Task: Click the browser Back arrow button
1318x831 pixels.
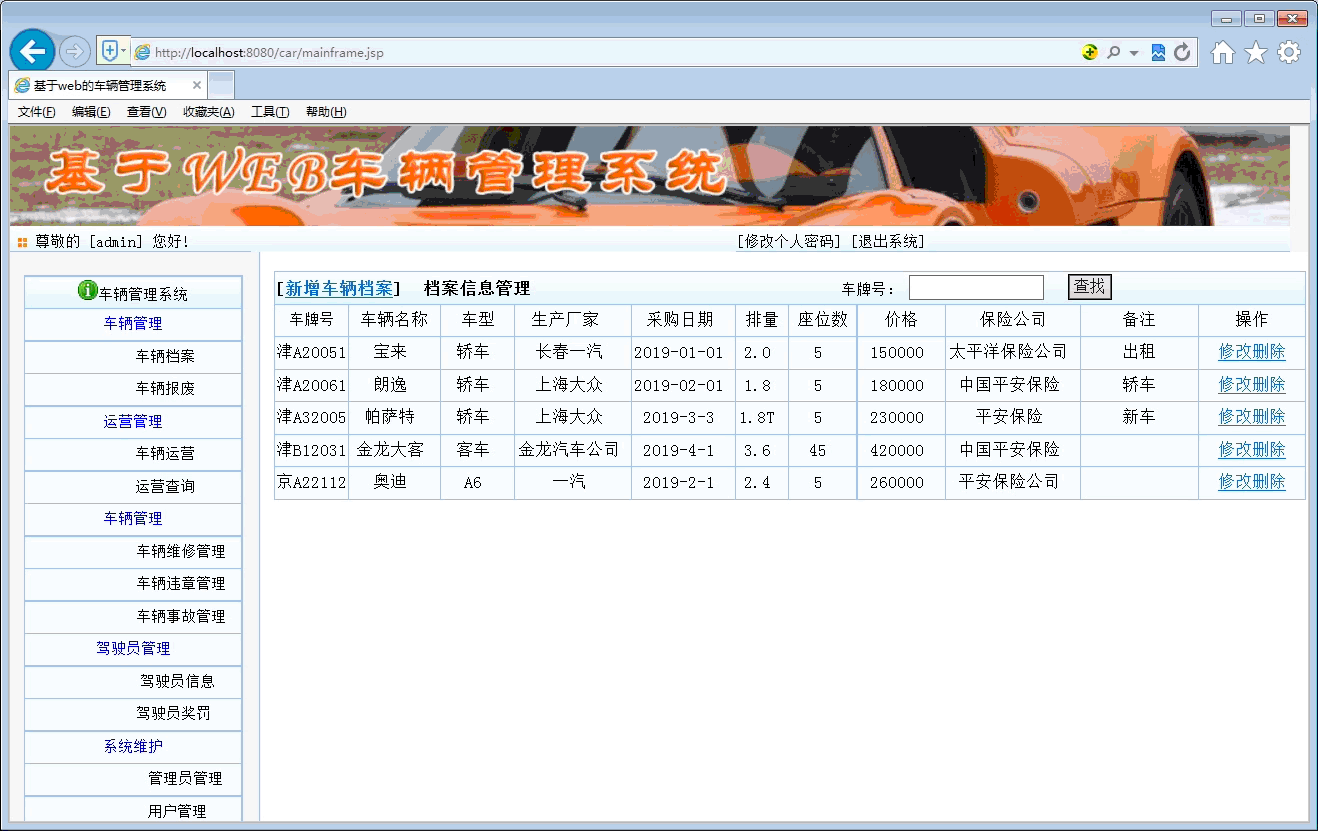Action: tap(32, 52)
